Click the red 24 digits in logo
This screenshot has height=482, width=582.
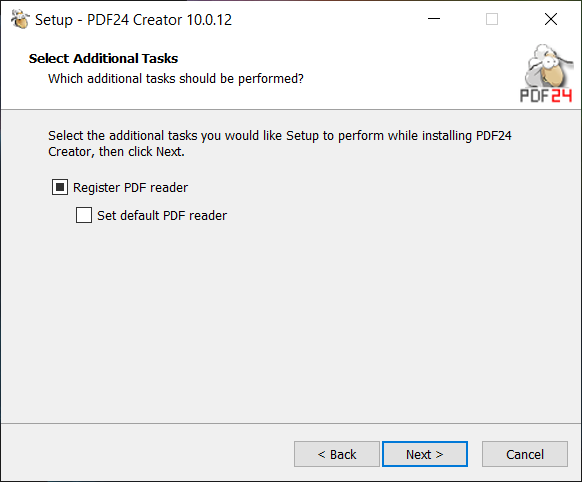click(562, 96)
